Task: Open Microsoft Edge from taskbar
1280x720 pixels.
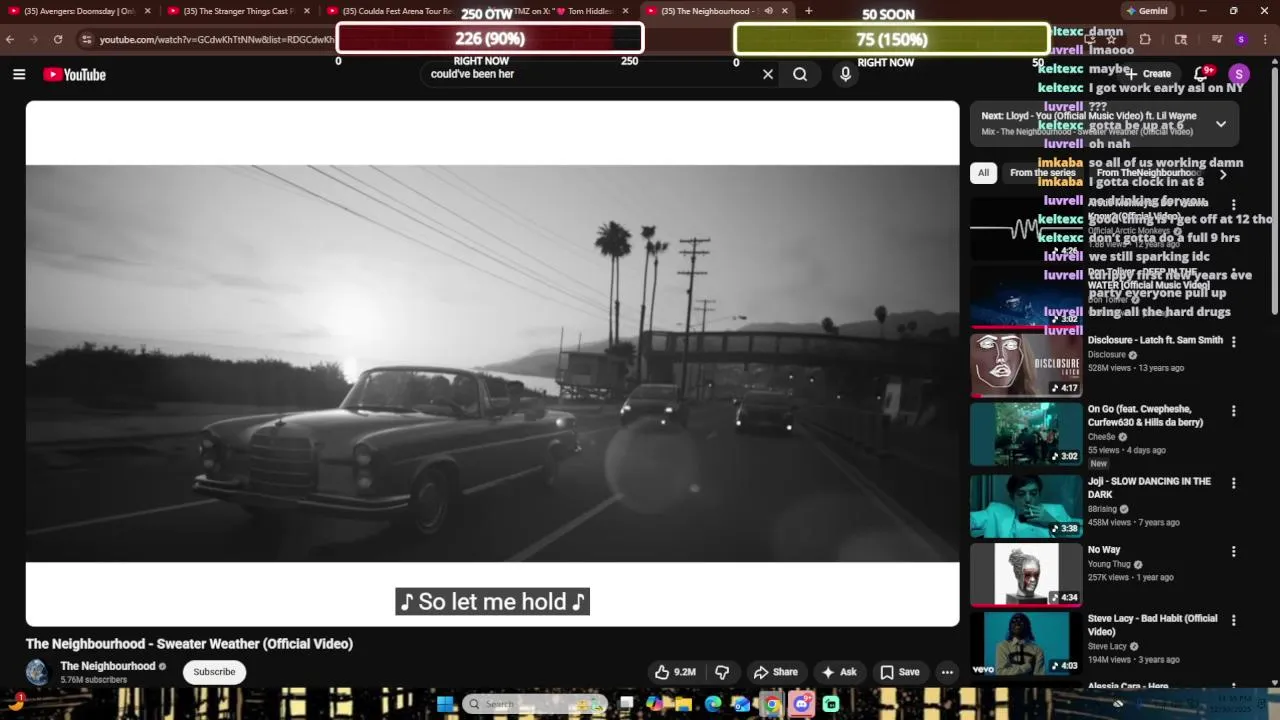Action: pos(713,704)
